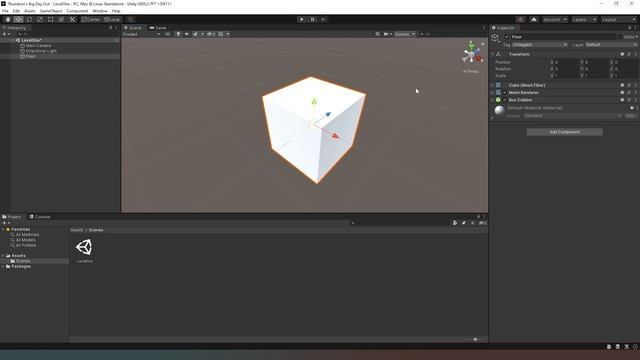640x360 pixels.
Task: Toggle Box Collider enabled checkbox
Action: (x=505, y=100)
